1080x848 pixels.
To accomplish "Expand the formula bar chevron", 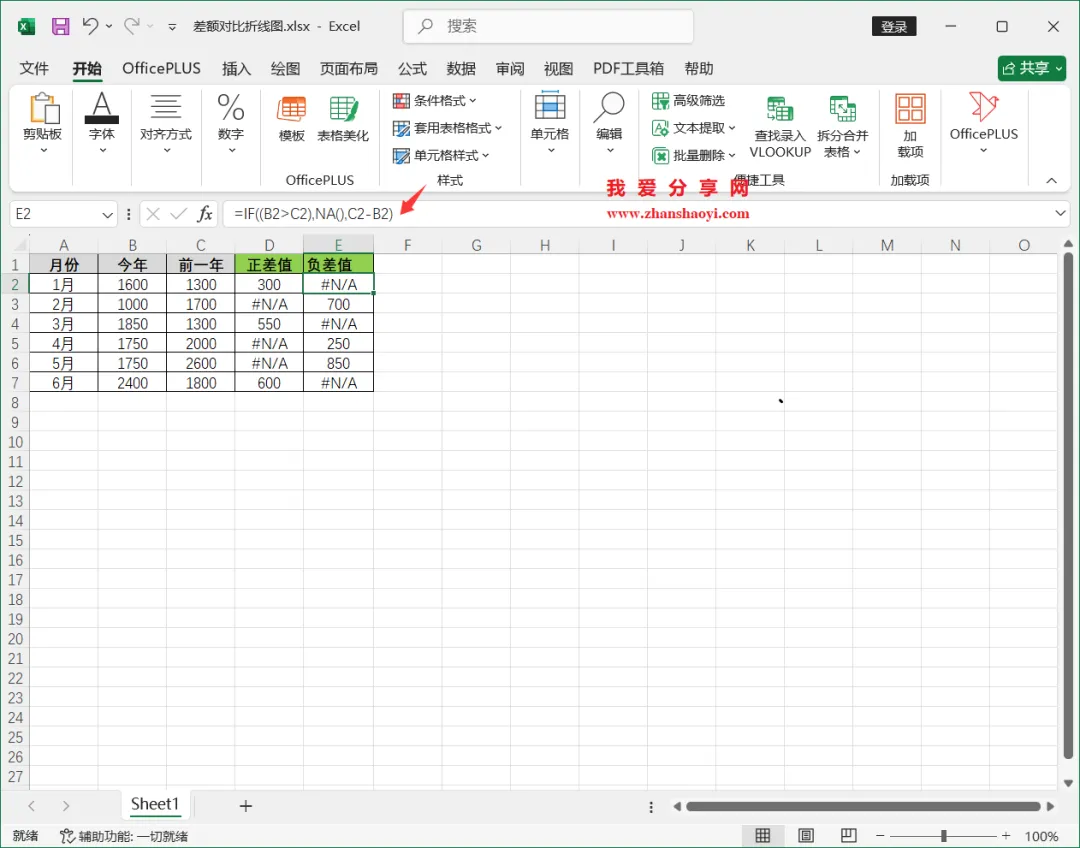I will coord(1060,214).
